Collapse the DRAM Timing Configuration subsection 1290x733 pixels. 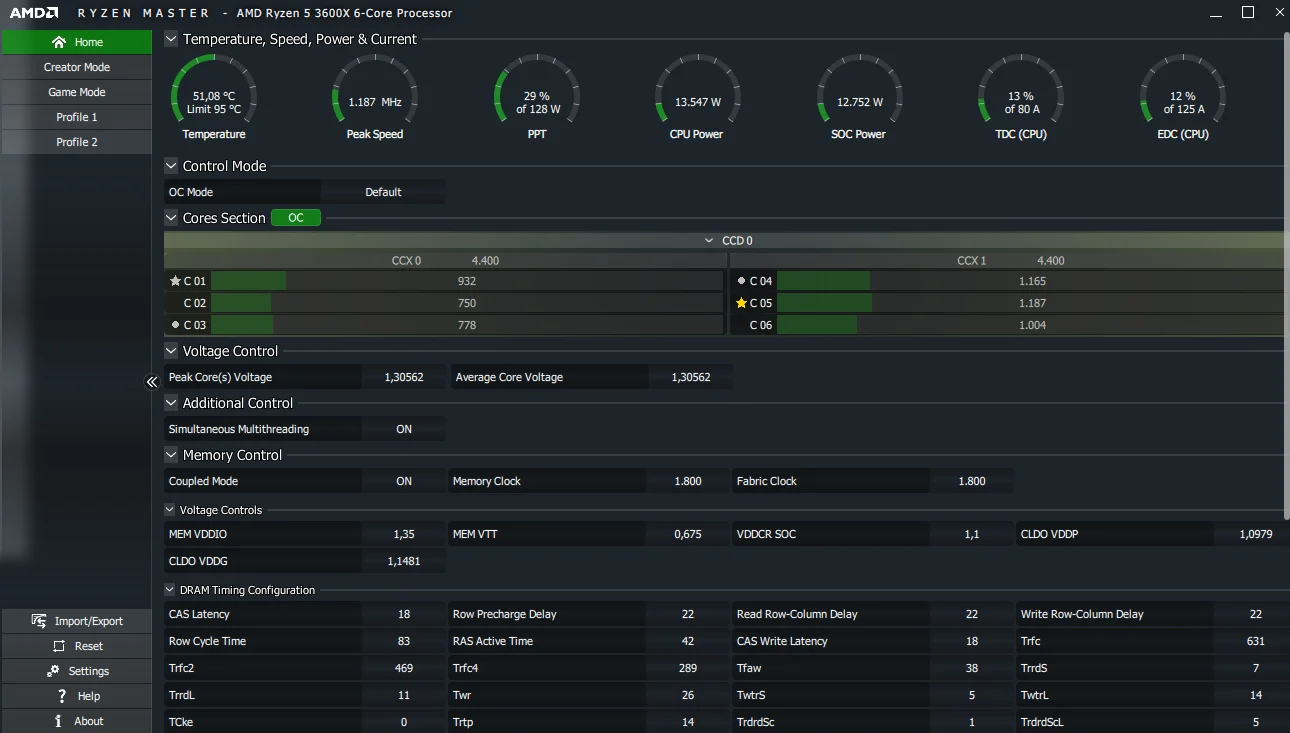click(170, 590)
